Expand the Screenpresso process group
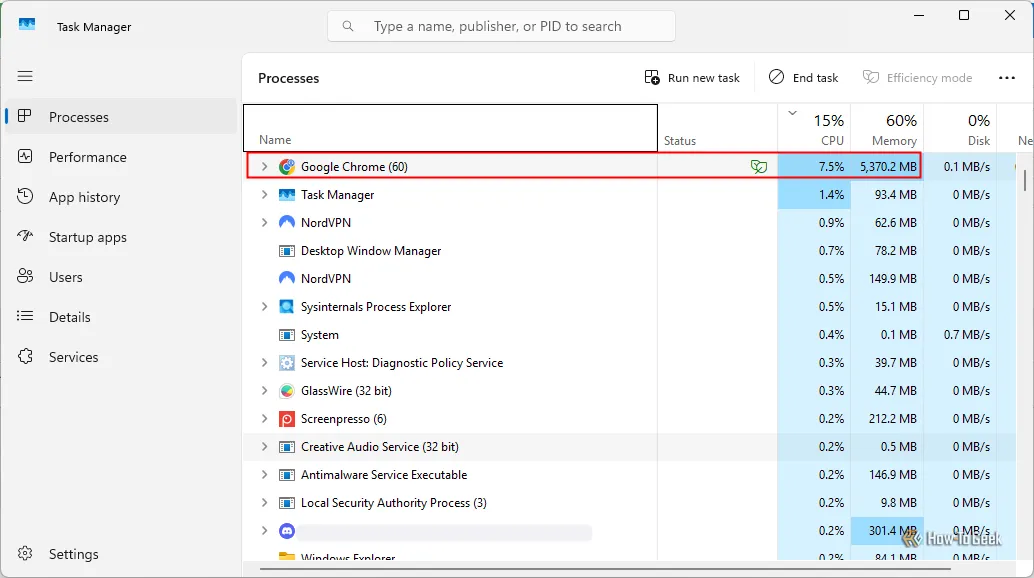The height and width of the screenshot is (578, 1034). (264, 419)
